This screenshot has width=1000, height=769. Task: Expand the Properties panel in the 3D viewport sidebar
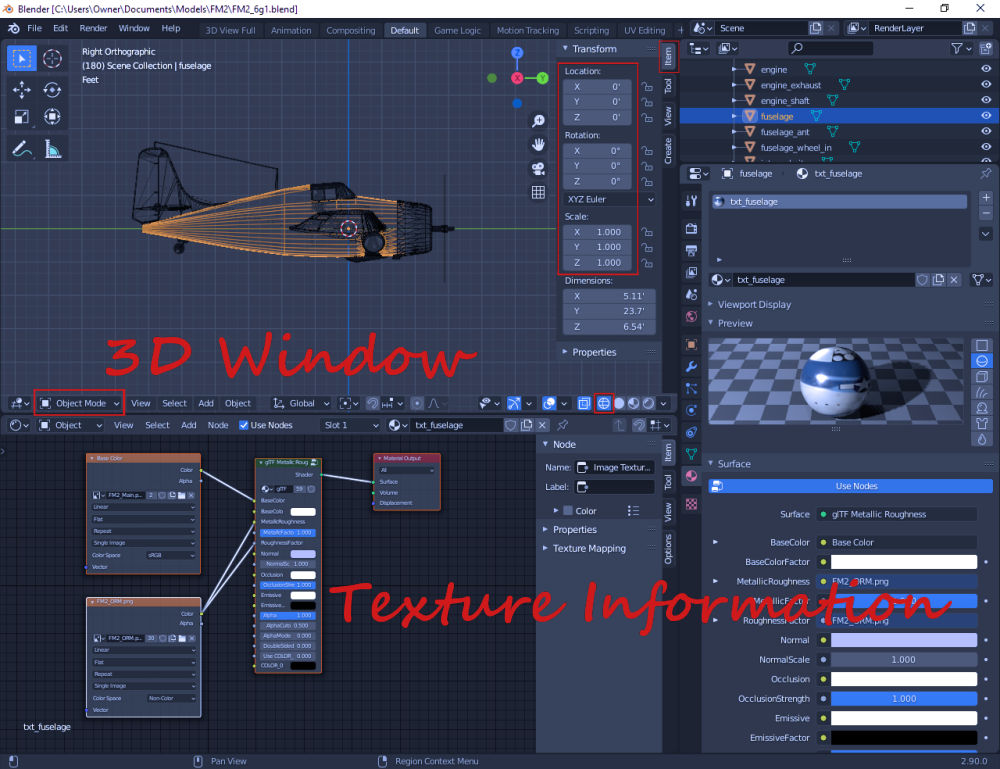(594, 352)
